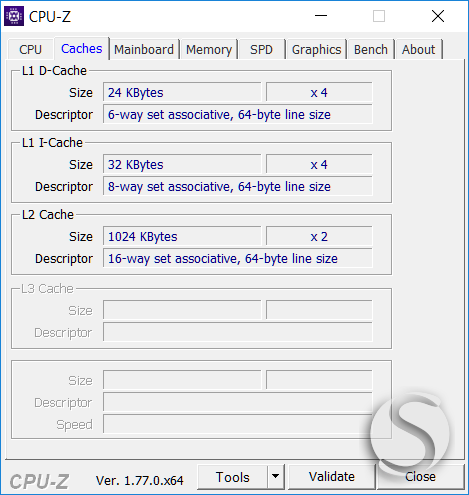Open the Memory tab
This screenshot has height=495, width=469.
coord(209,49)
